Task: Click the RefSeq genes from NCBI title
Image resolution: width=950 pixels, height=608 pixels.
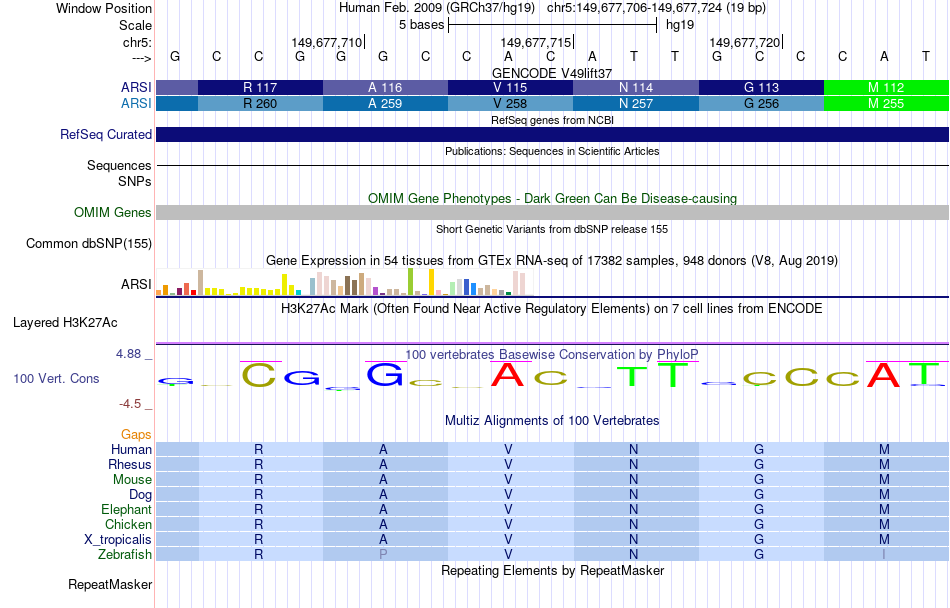Action: point(552,121)
